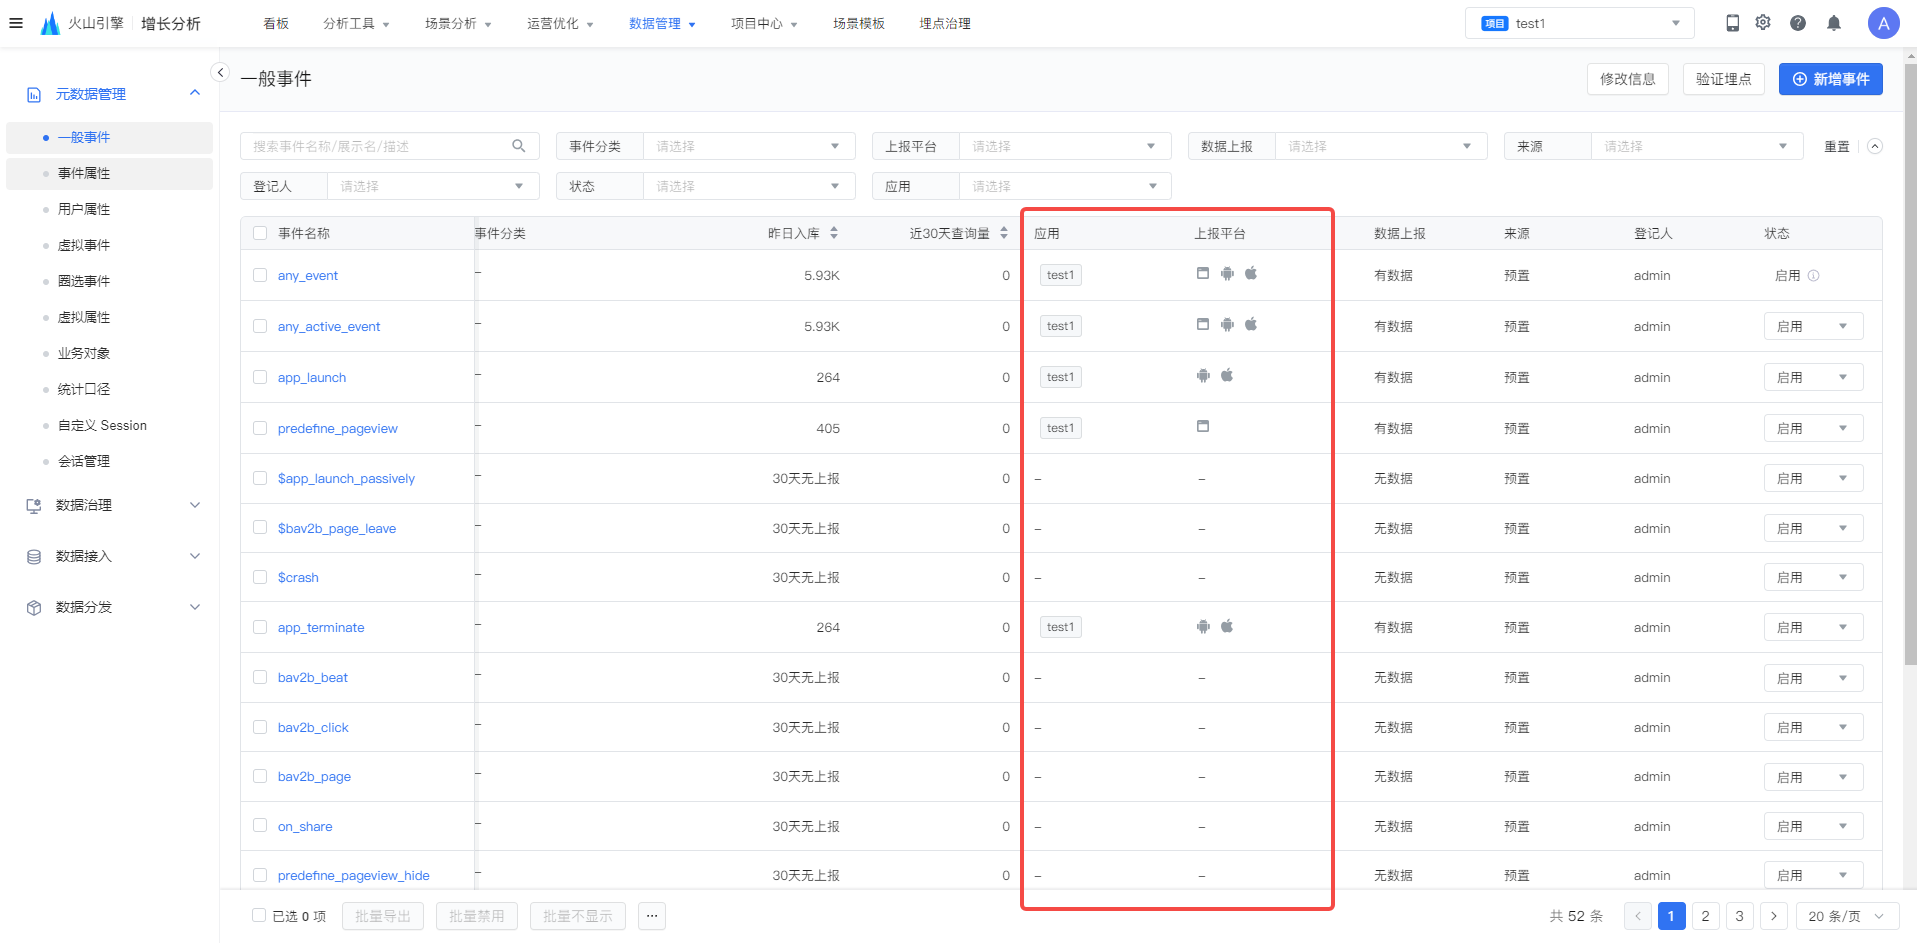The width and height of the screenshot is (1917, 943).
Task: Click the user avatar icon
Action: click(1884, 23)
